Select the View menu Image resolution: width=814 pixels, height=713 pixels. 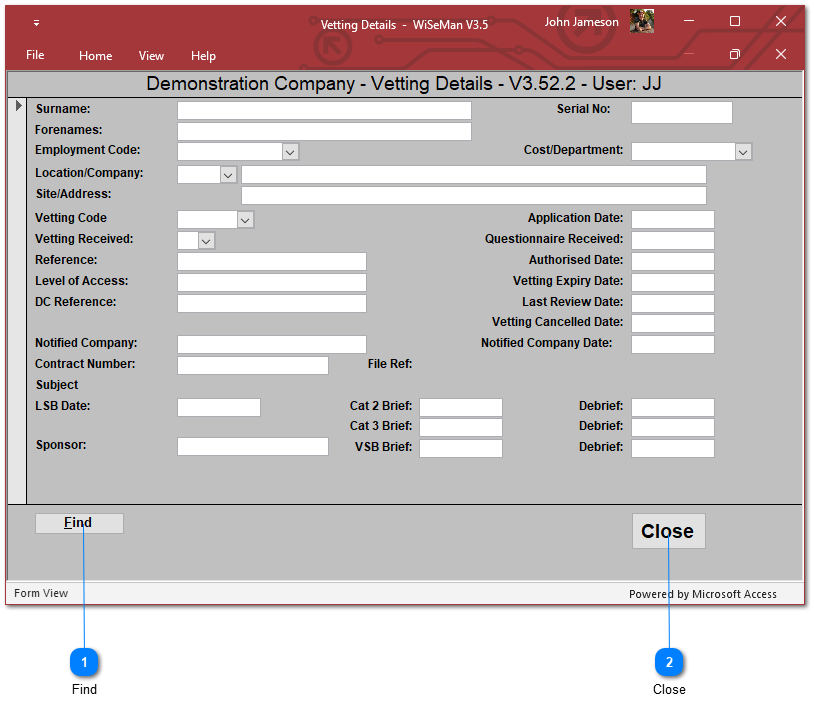(151, 56)
